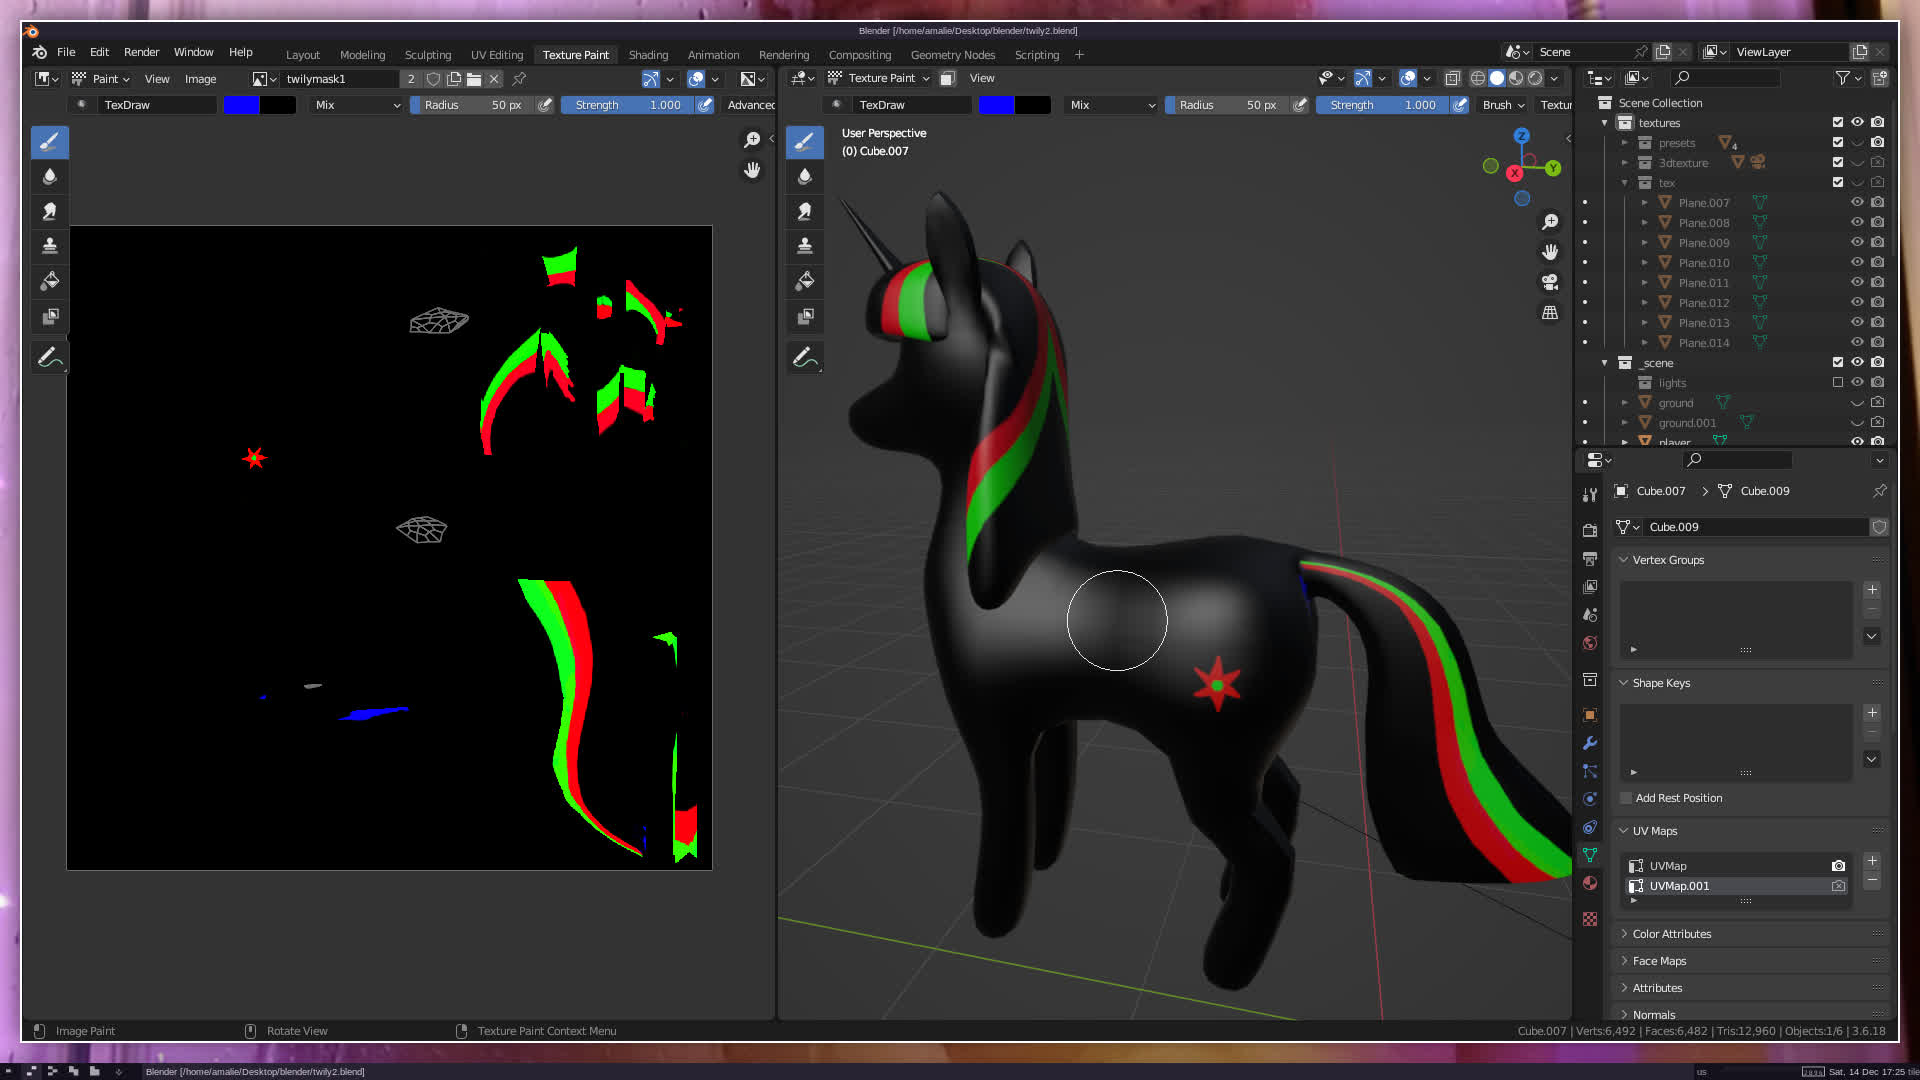Open the Mix blend mode dropdown in image editor
The width and height of the screenshot is (1920, 1080).
[x=356, y=105]
